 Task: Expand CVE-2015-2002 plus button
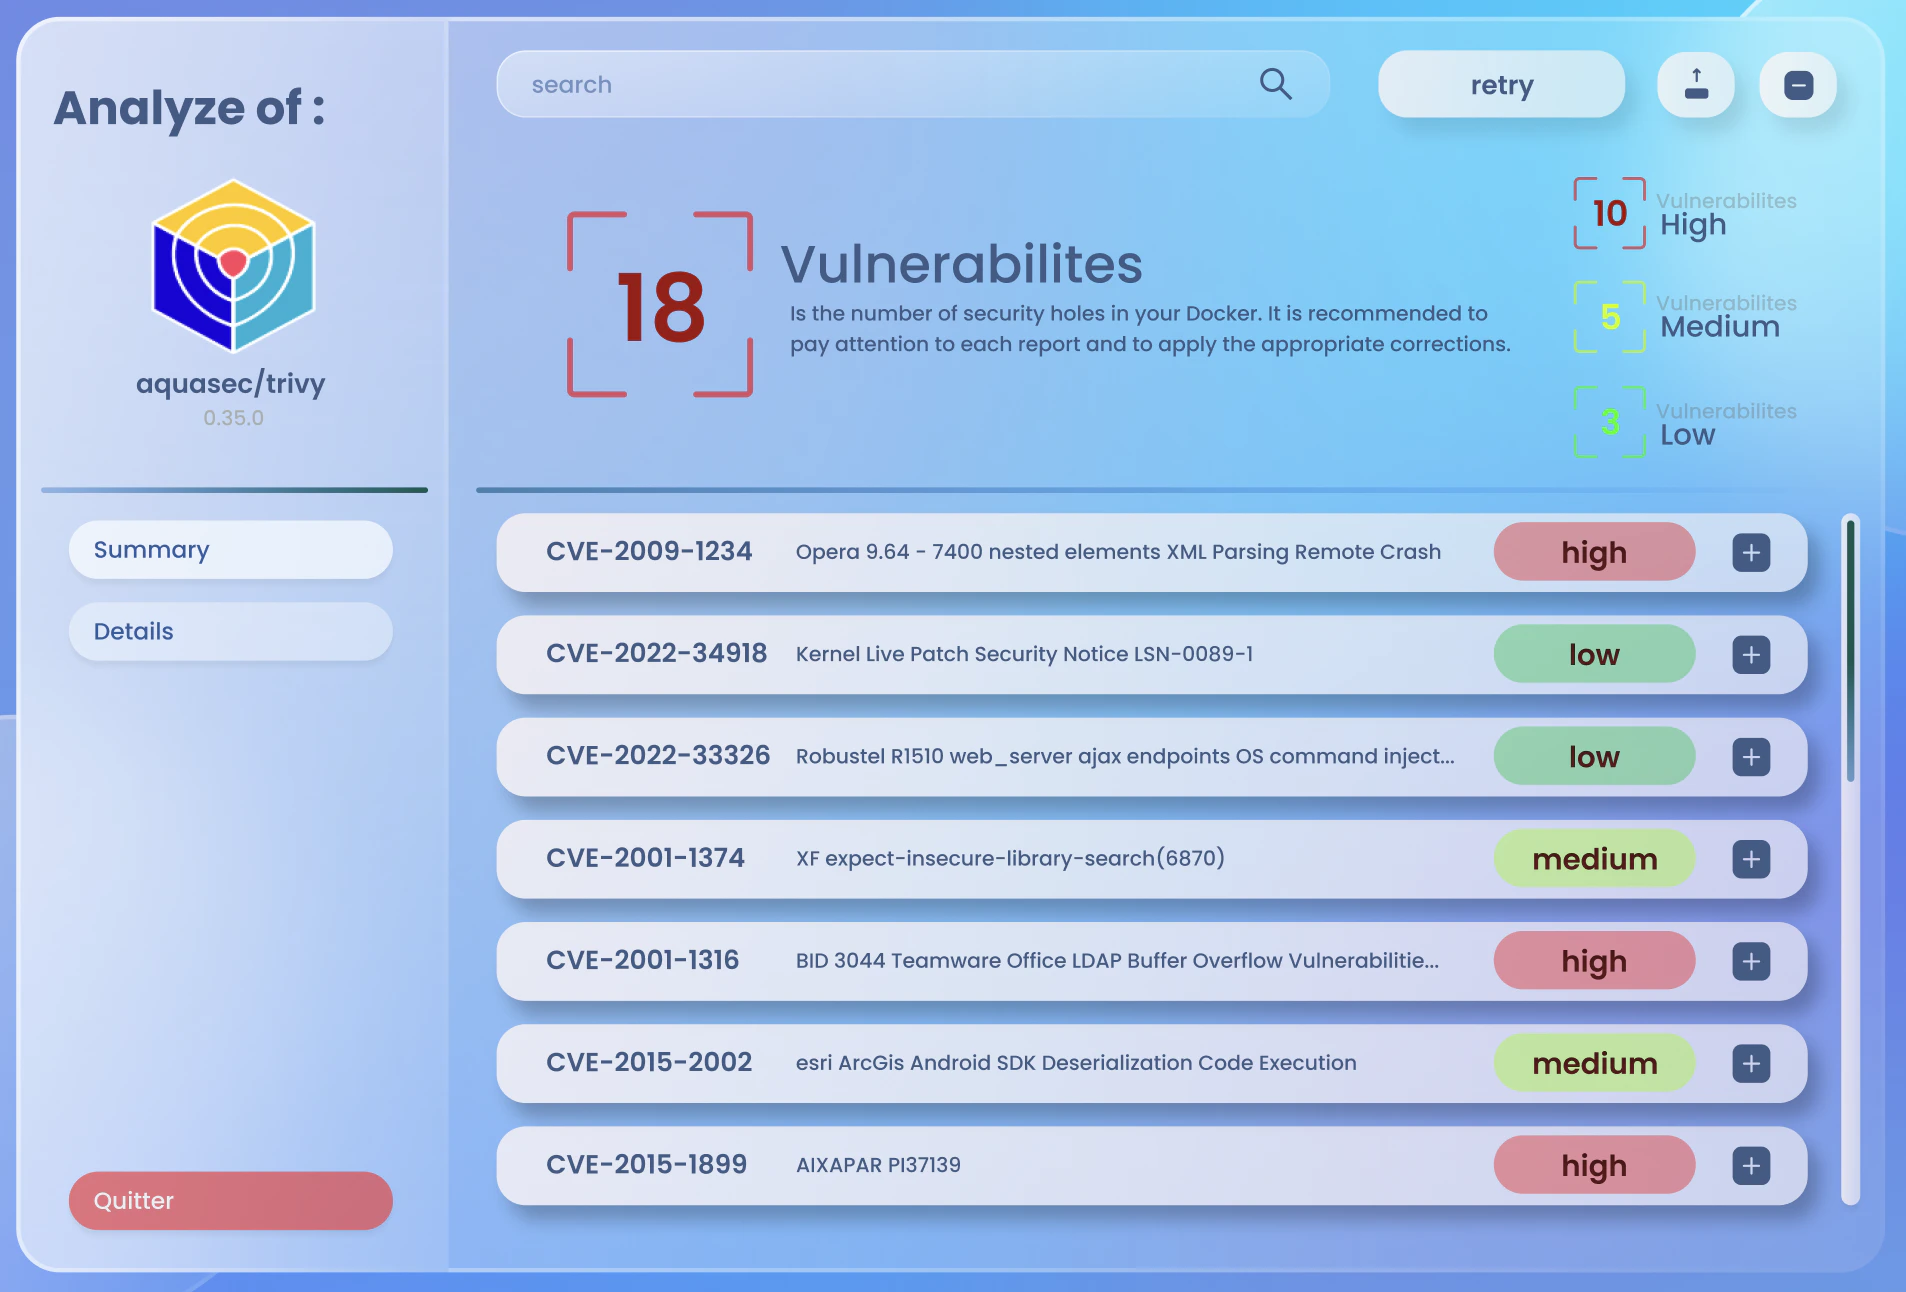pos(1751,1063)
